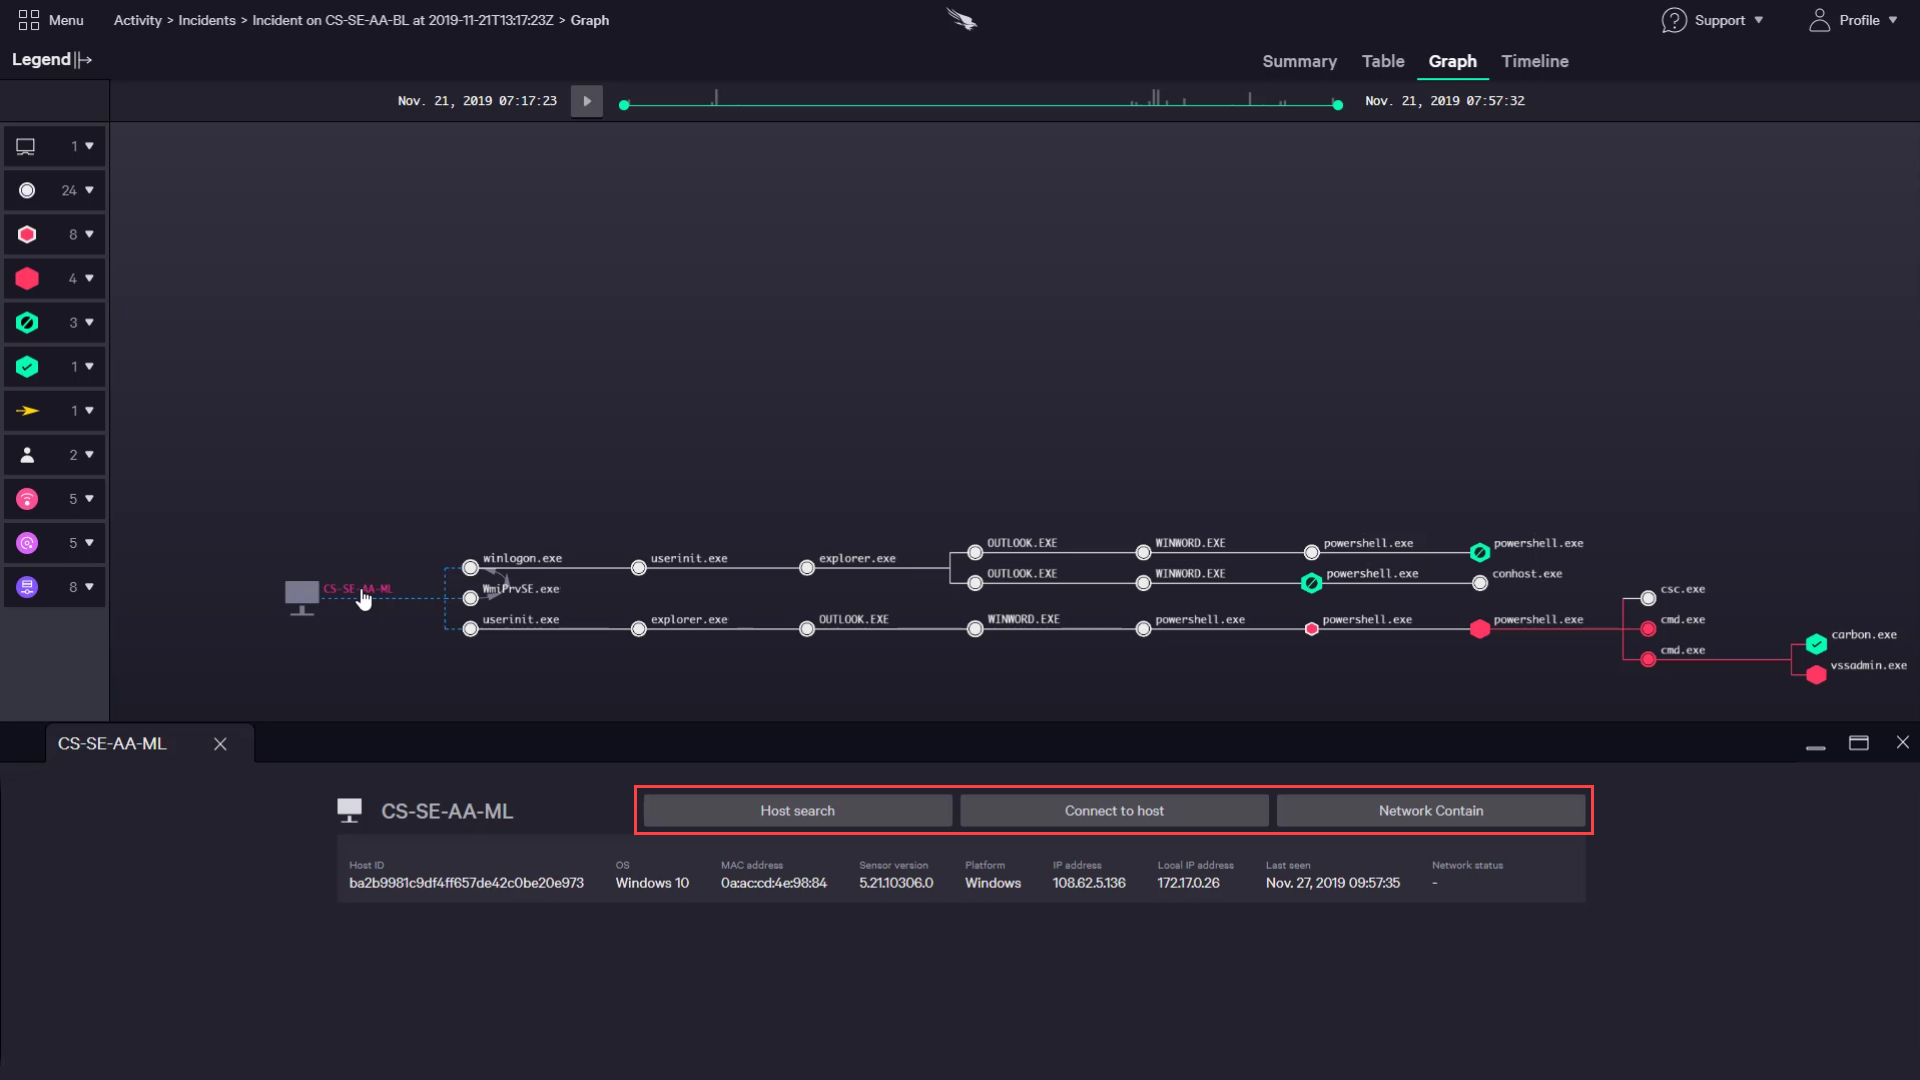Click the user account icon with count 2
The height and width of the screenshot is (1080, 1920).
pyautogui.click(x=26, y=454)
